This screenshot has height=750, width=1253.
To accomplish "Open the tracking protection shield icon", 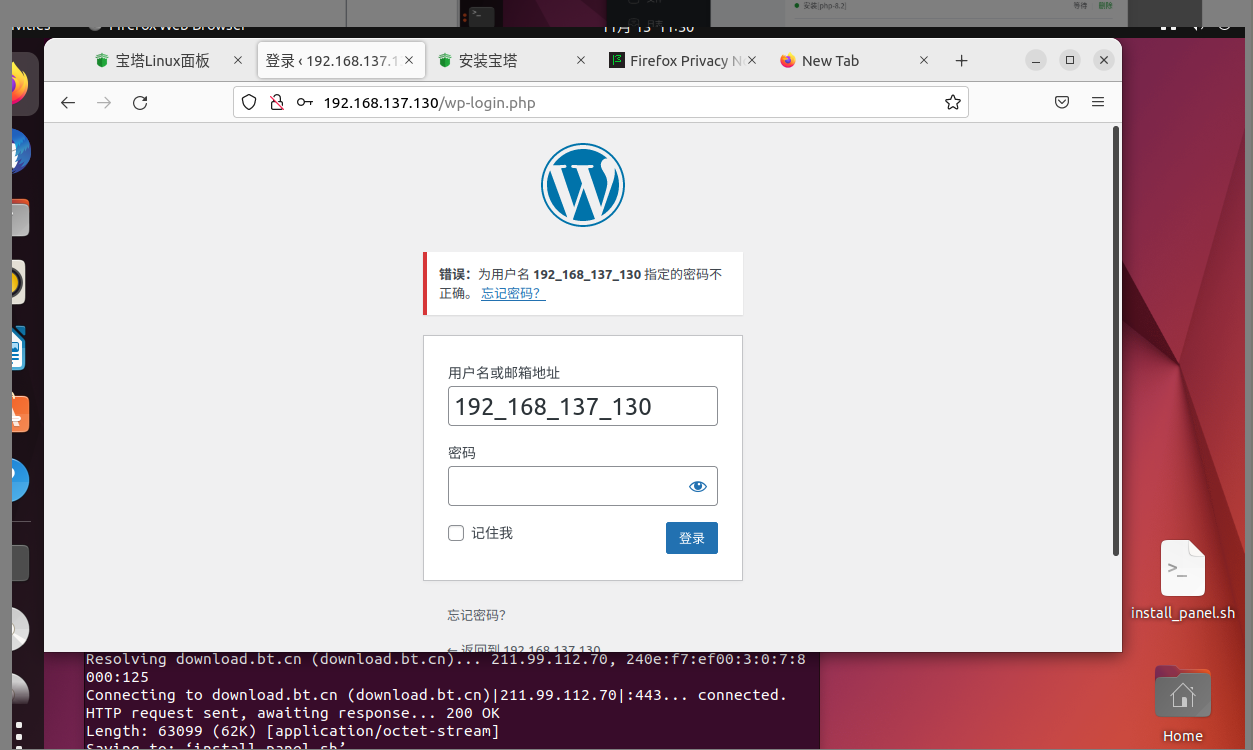I will pos(250,102).
